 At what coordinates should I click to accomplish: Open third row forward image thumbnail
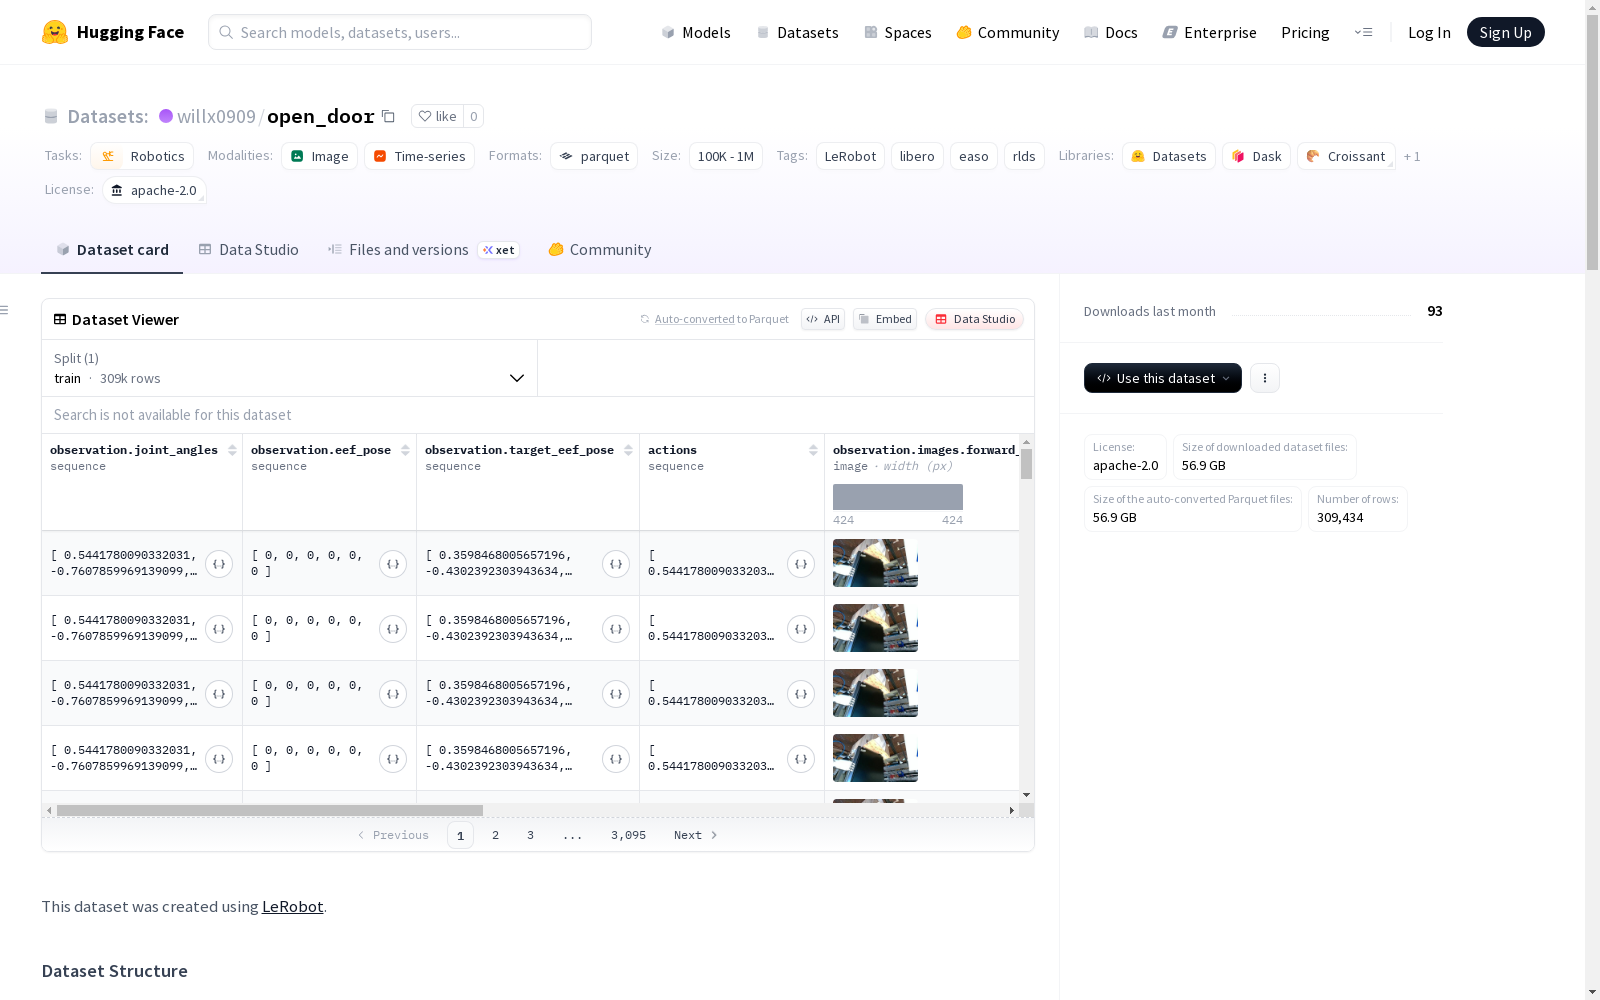coord(875,693)
